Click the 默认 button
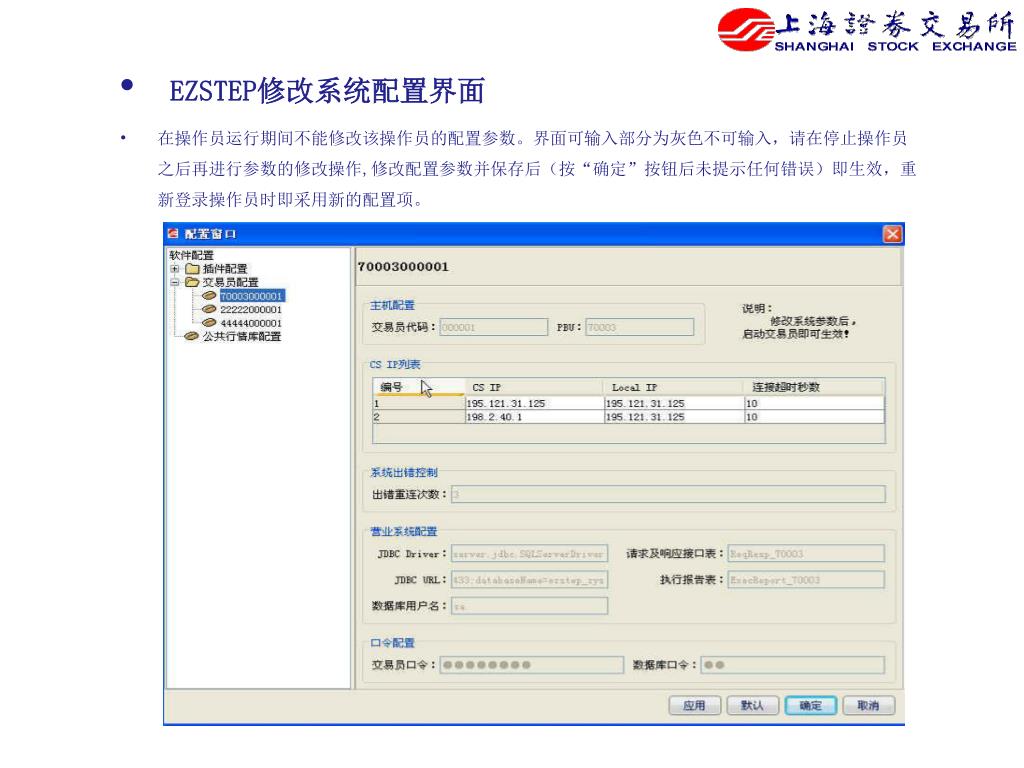 pos(752,705)
